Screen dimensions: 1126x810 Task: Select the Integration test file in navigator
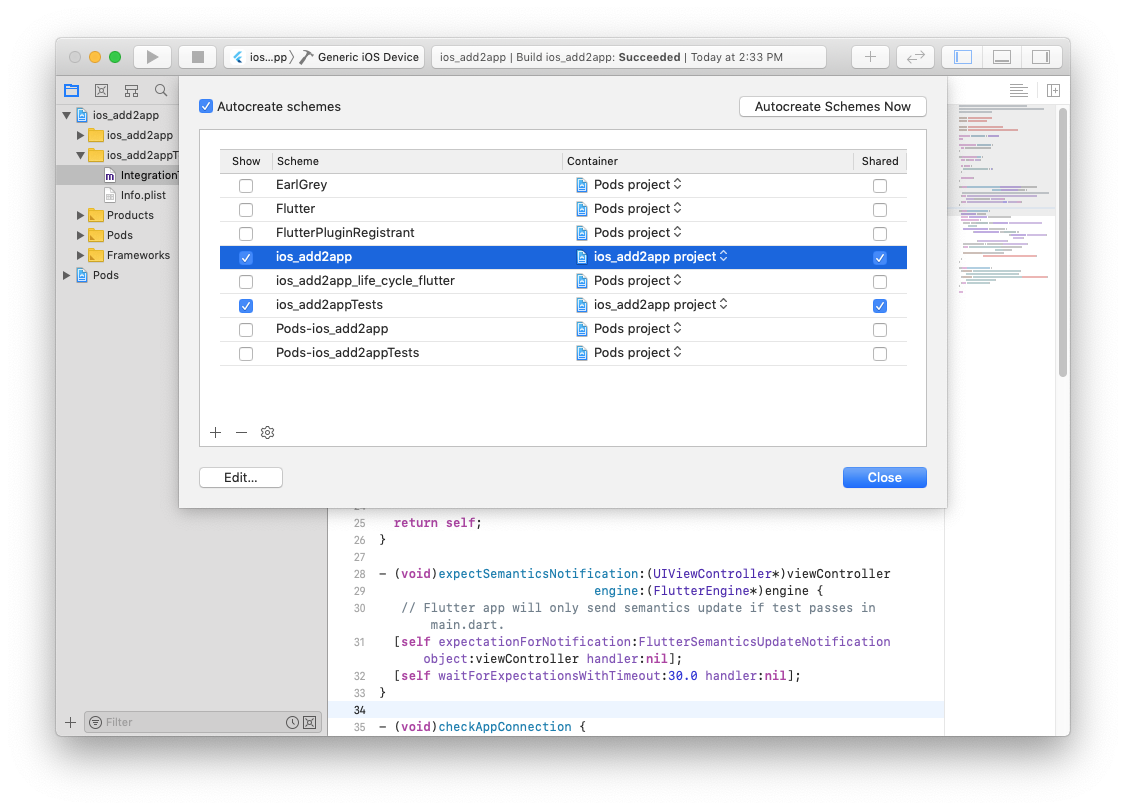pos(141,174)
